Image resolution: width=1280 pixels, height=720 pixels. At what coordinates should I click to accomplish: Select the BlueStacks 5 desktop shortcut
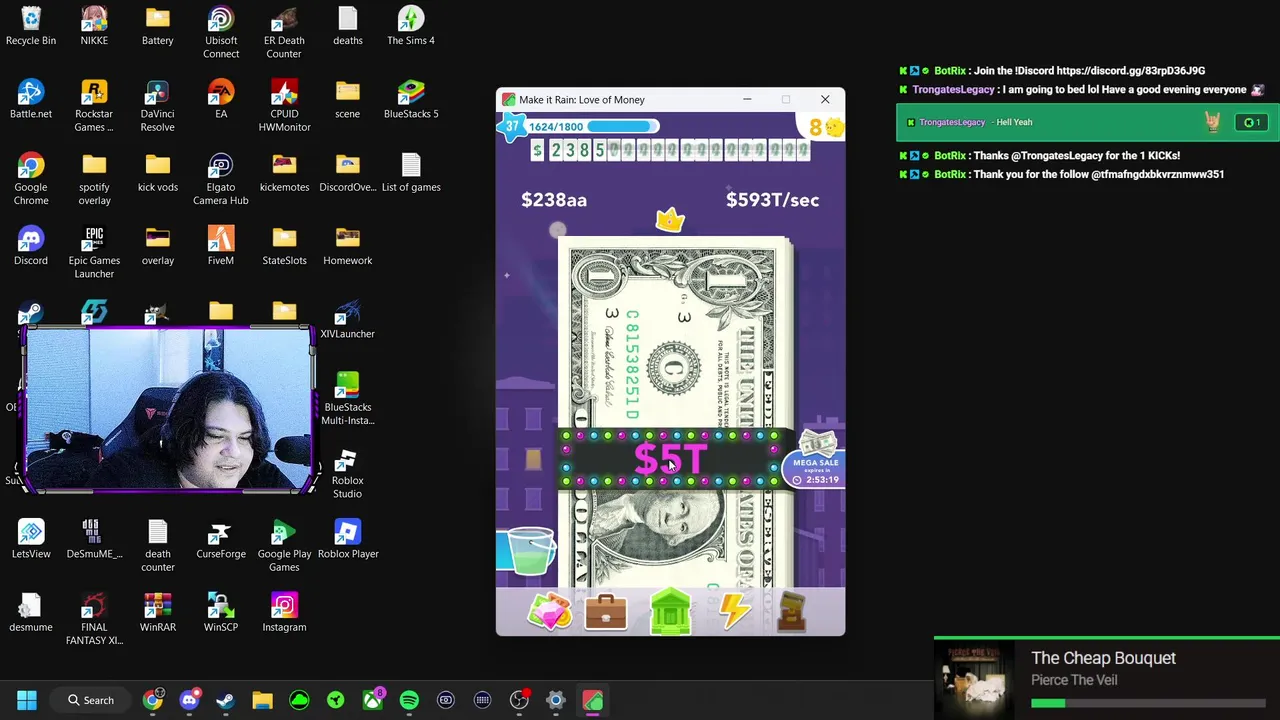[411, 99]
